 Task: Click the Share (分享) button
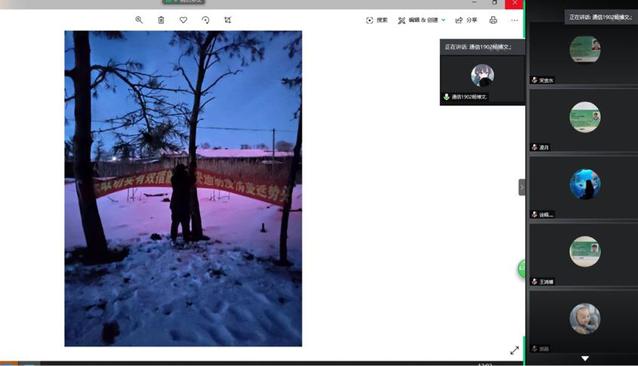pos(466,20)
